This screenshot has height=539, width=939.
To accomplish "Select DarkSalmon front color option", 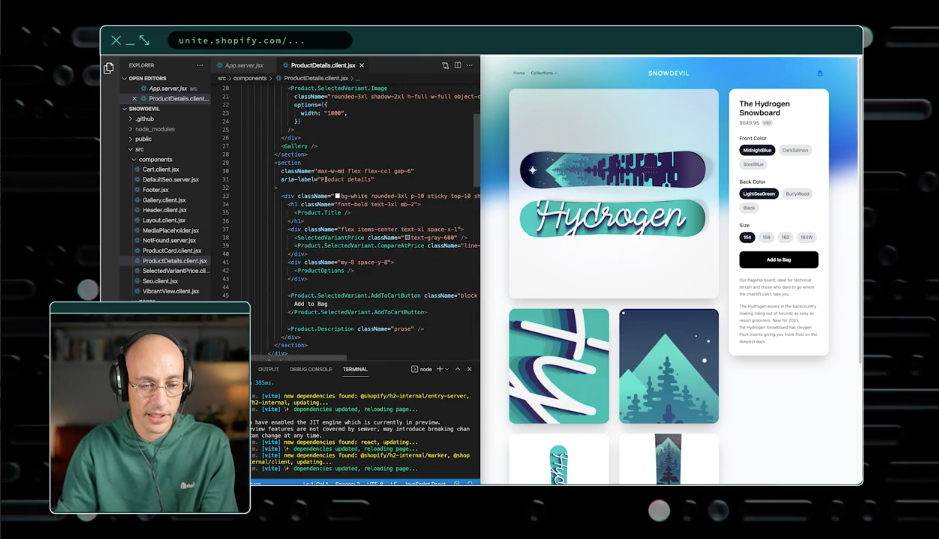I will click(795, 150).
